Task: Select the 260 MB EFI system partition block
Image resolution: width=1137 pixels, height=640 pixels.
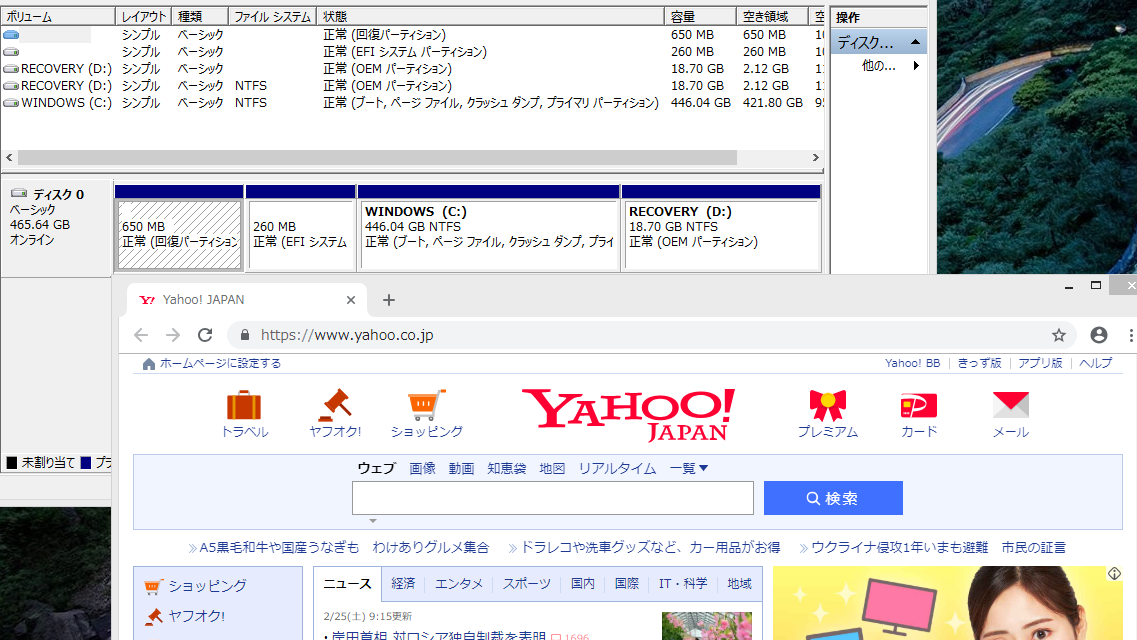Action: pos(300,235)
